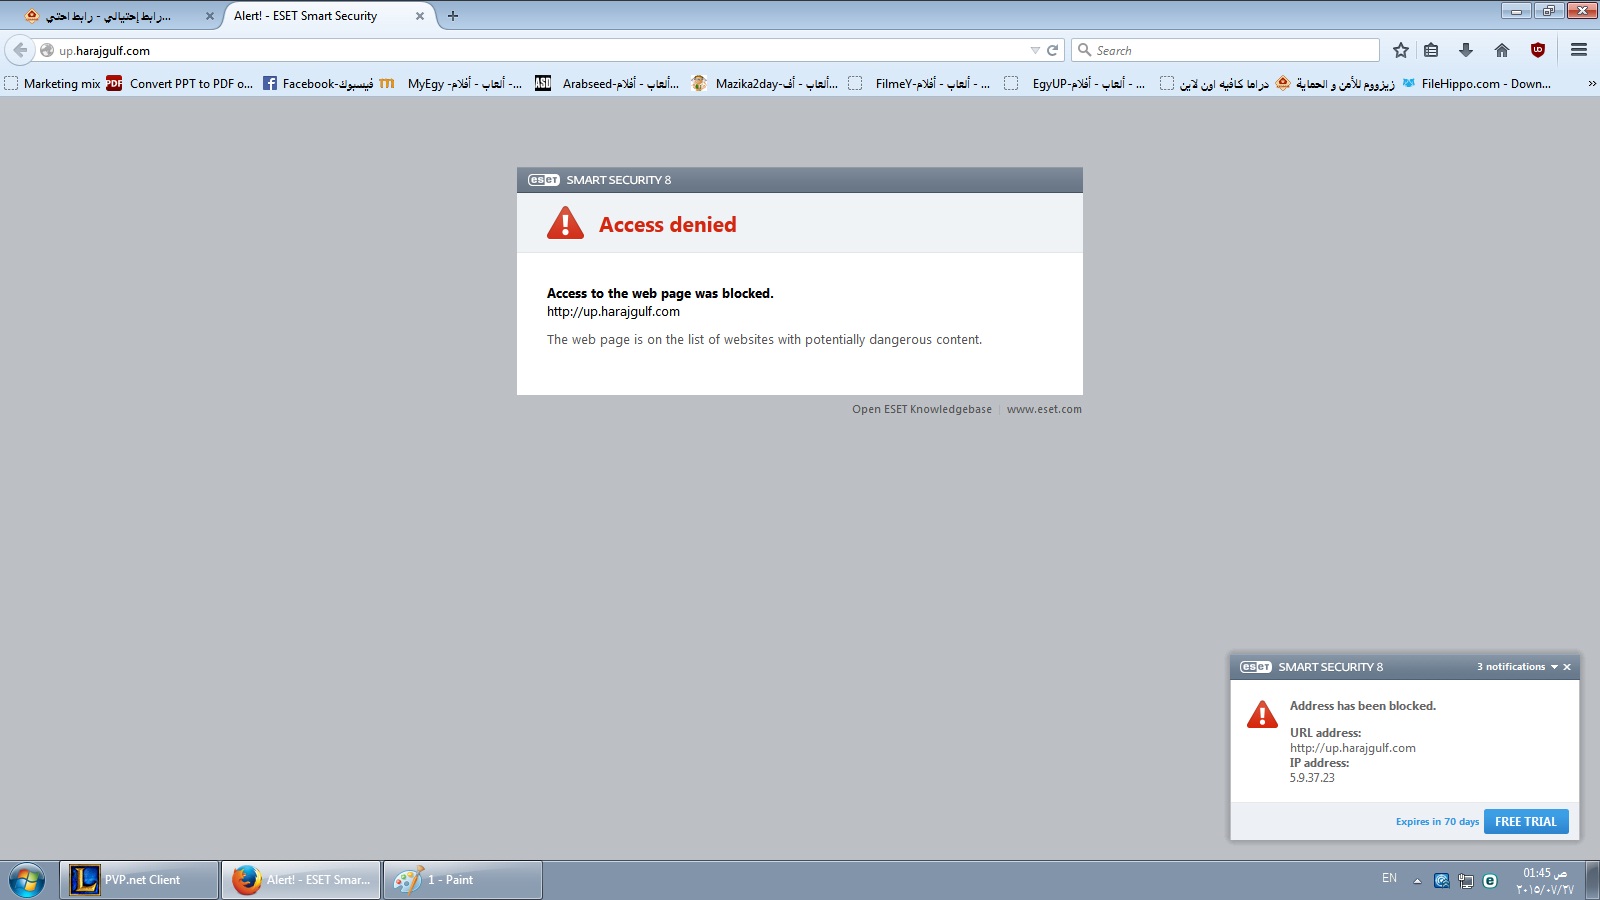Screen dimensions: 1600x900
Task: Open the Arabseed bookmark
Action: [607, 84]
